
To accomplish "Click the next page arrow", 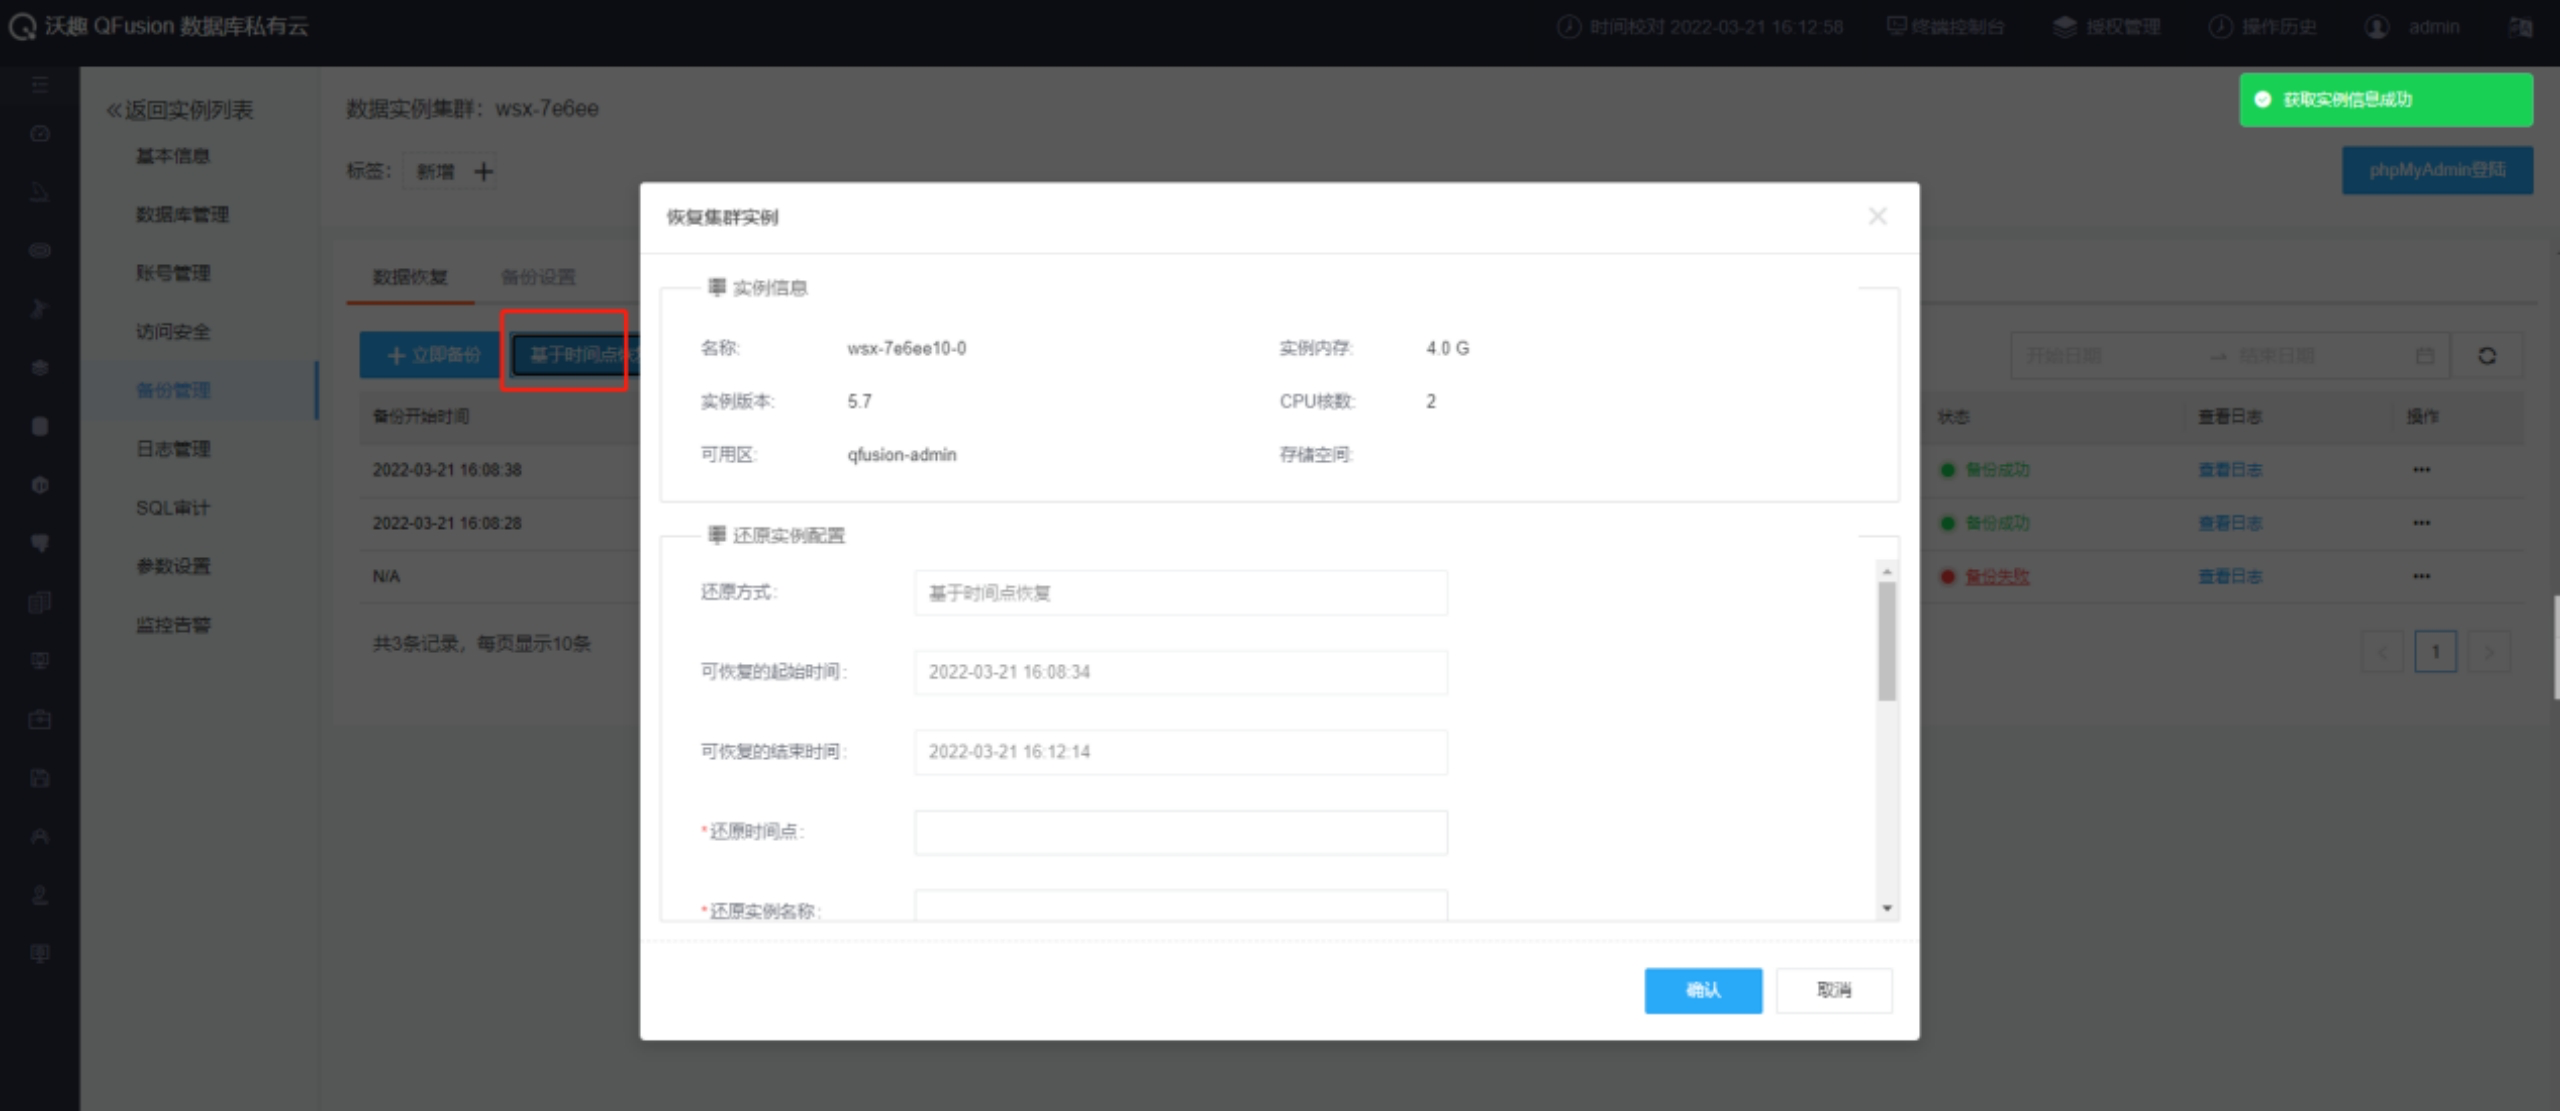I will (2489, 652).
